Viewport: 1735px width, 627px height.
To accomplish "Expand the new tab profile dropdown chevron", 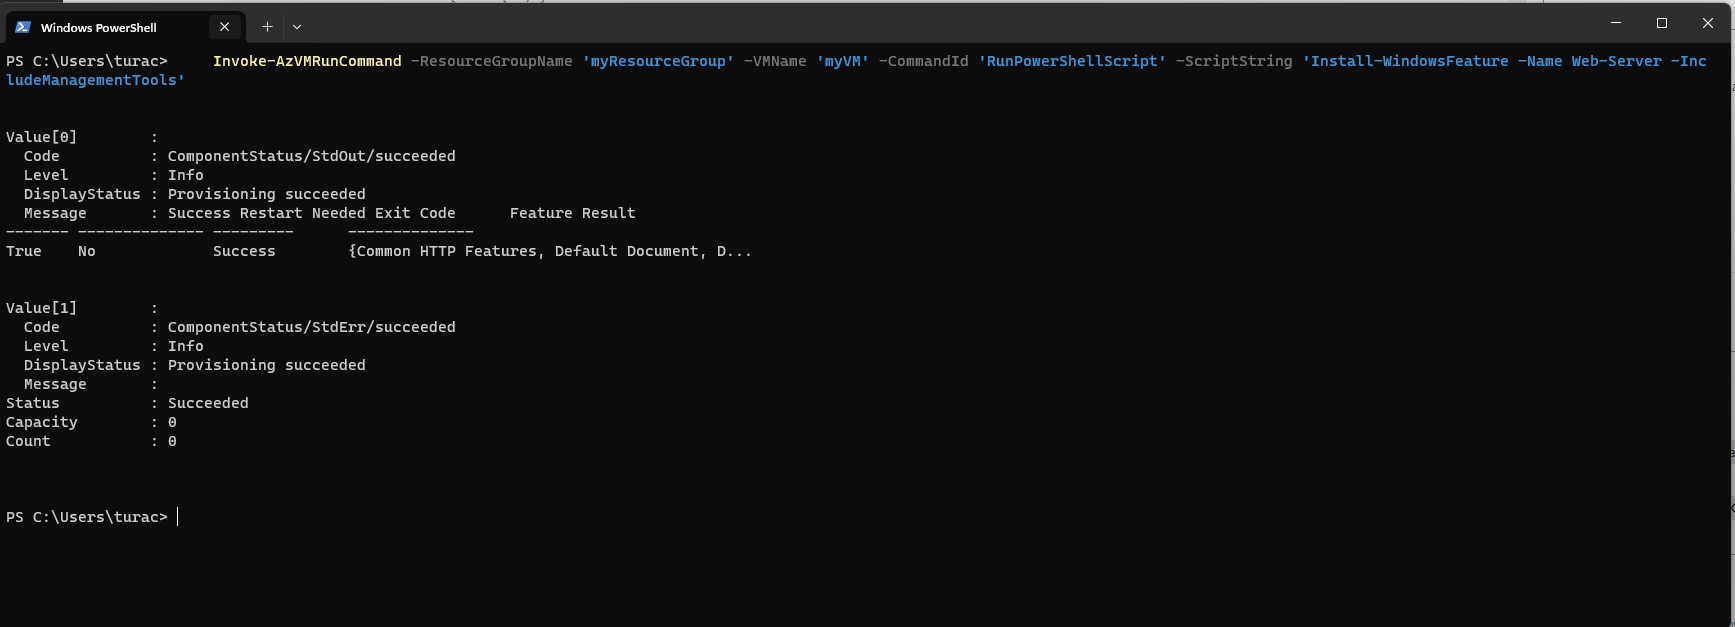I will pyautogui.click(x=297, y=27).
